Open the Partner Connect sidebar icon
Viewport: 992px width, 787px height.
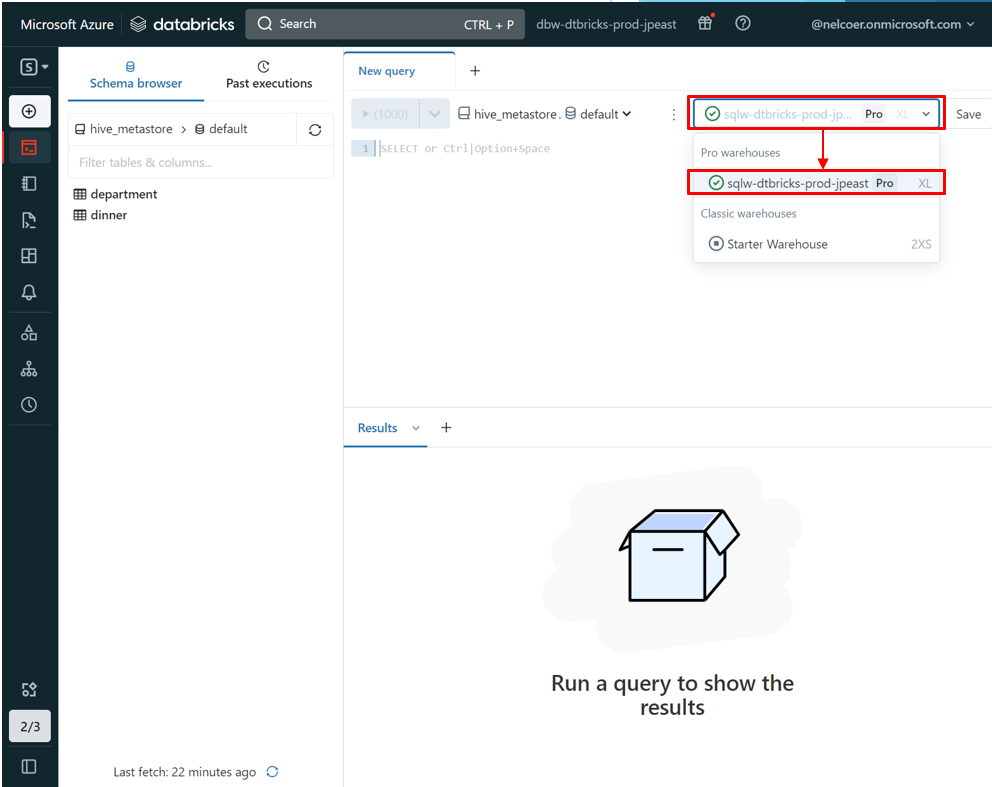tap(29, 690)
